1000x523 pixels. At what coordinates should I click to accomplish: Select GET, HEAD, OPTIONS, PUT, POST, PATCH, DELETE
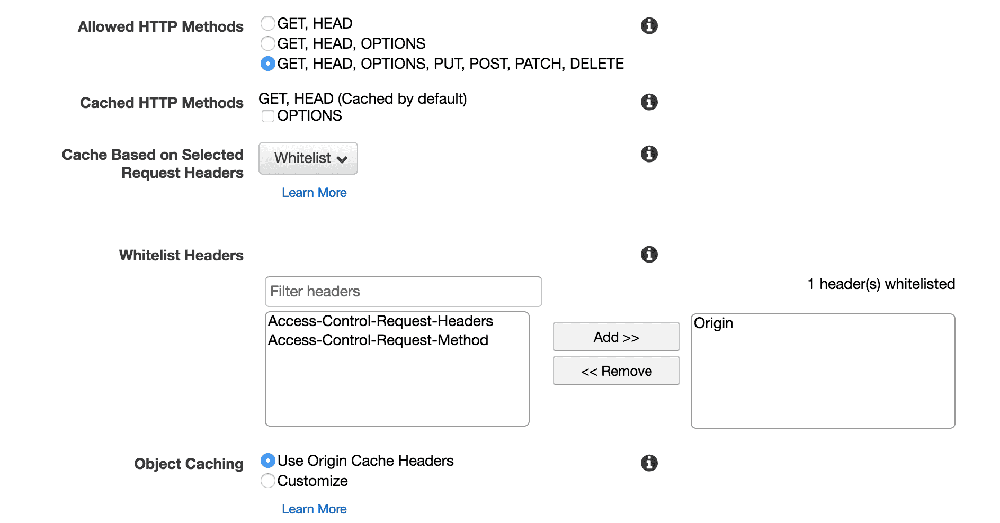click(268, 64)
